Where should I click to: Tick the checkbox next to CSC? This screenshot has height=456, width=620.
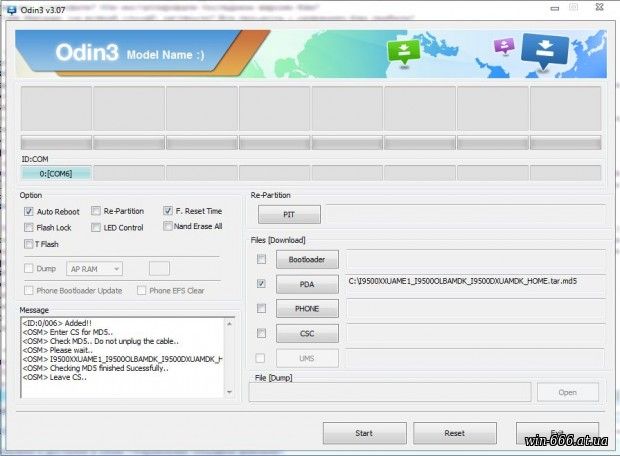coord(261,333)
